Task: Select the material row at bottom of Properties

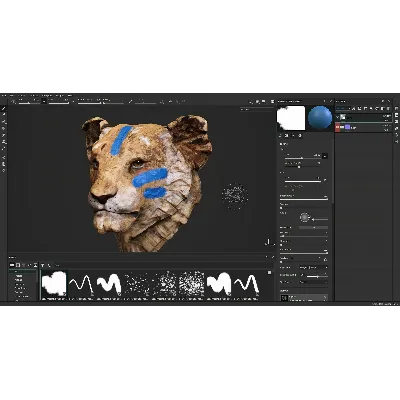Action: pos(304,298)
